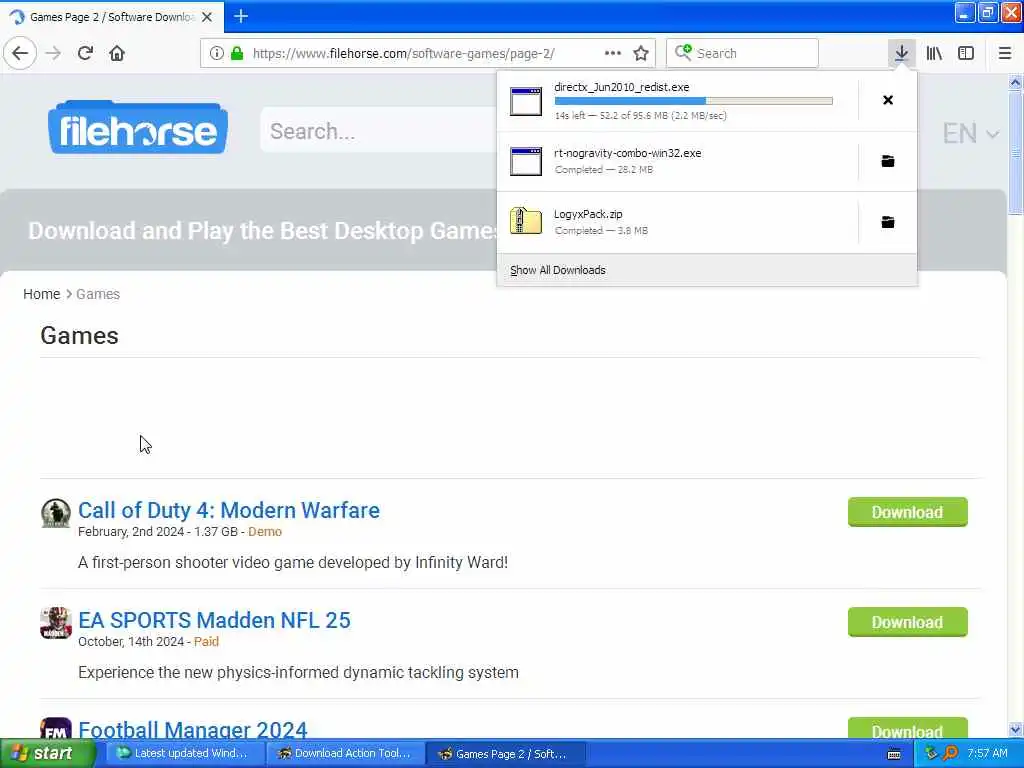Click the directx_Jun2010_redist.exe file icon
This screenshot has height=768, width=1024.
pos(526,101)
